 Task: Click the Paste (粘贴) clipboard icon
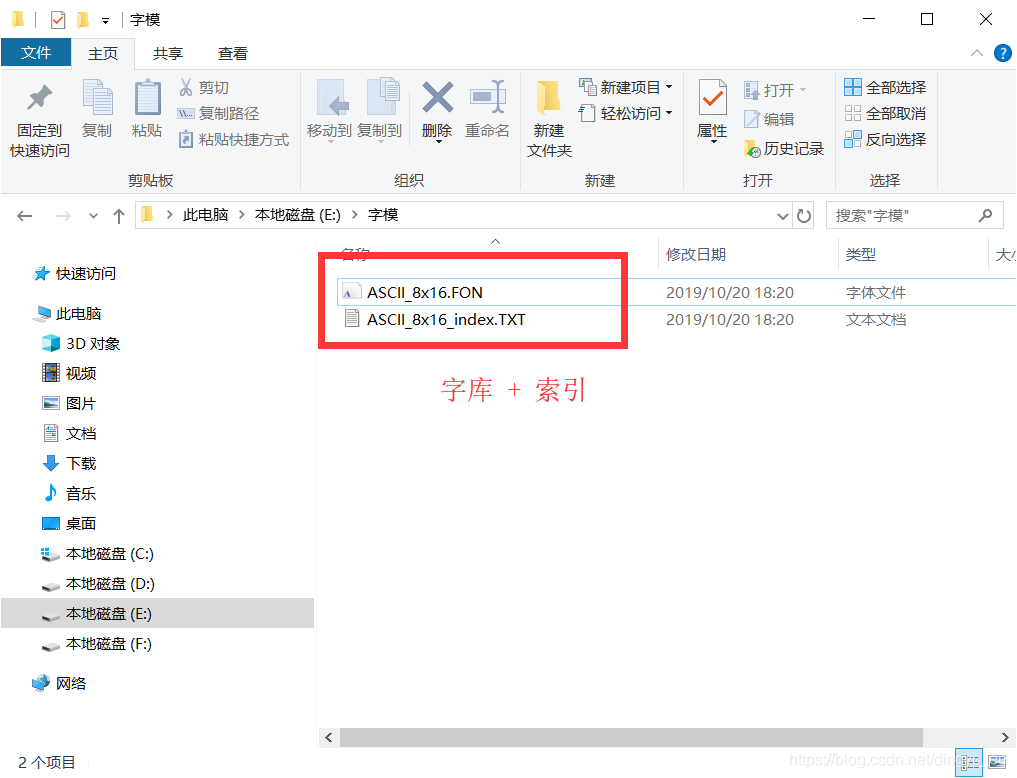tap(148, 98)
